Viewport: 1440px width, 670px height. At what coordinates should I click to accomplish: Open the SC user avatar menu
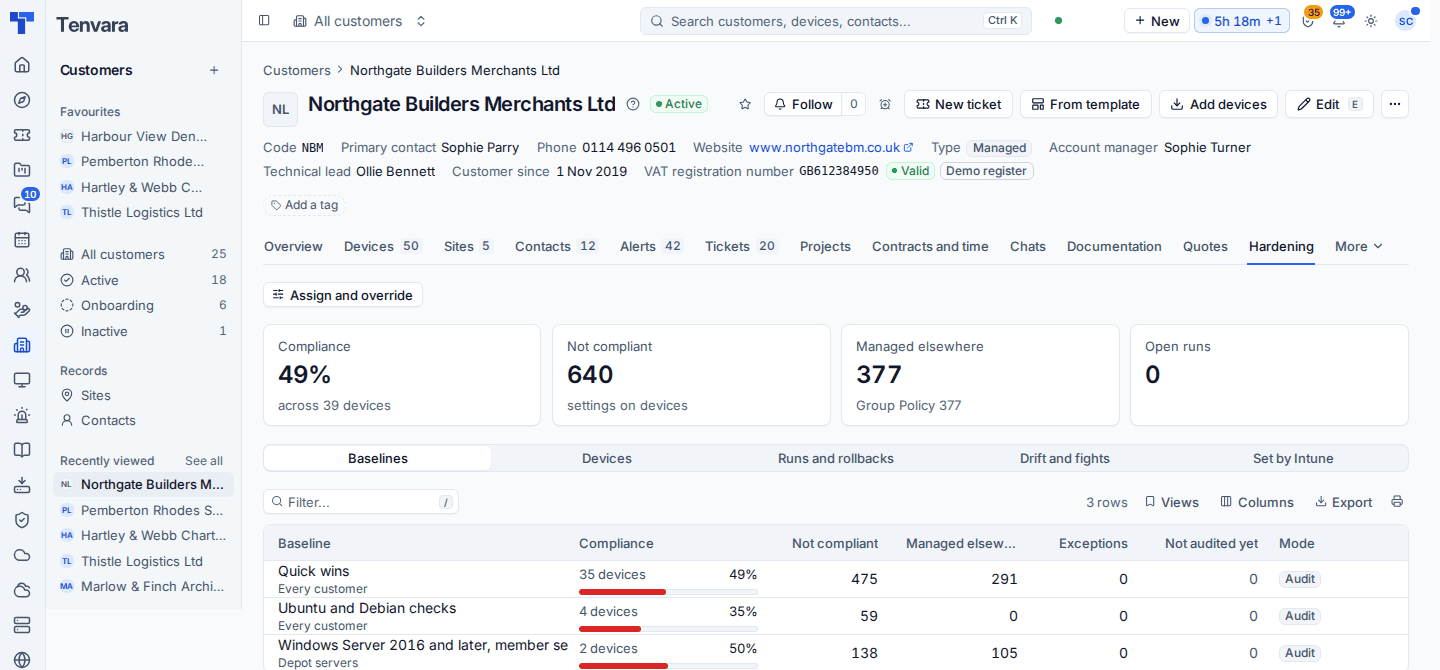pos(1406,21)
